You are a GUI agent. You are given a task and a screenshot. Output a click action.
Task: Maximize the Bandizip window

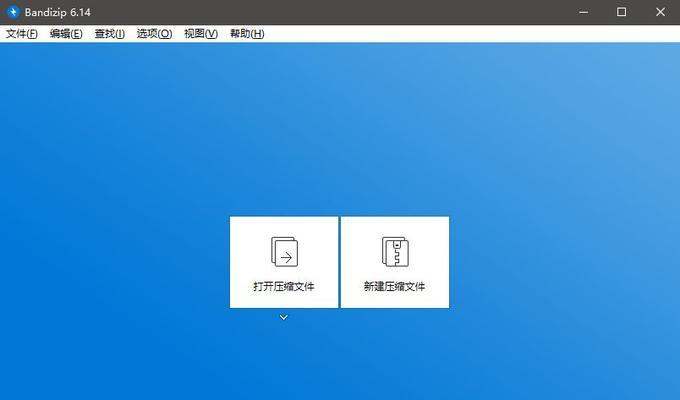[x=621, y=12]
